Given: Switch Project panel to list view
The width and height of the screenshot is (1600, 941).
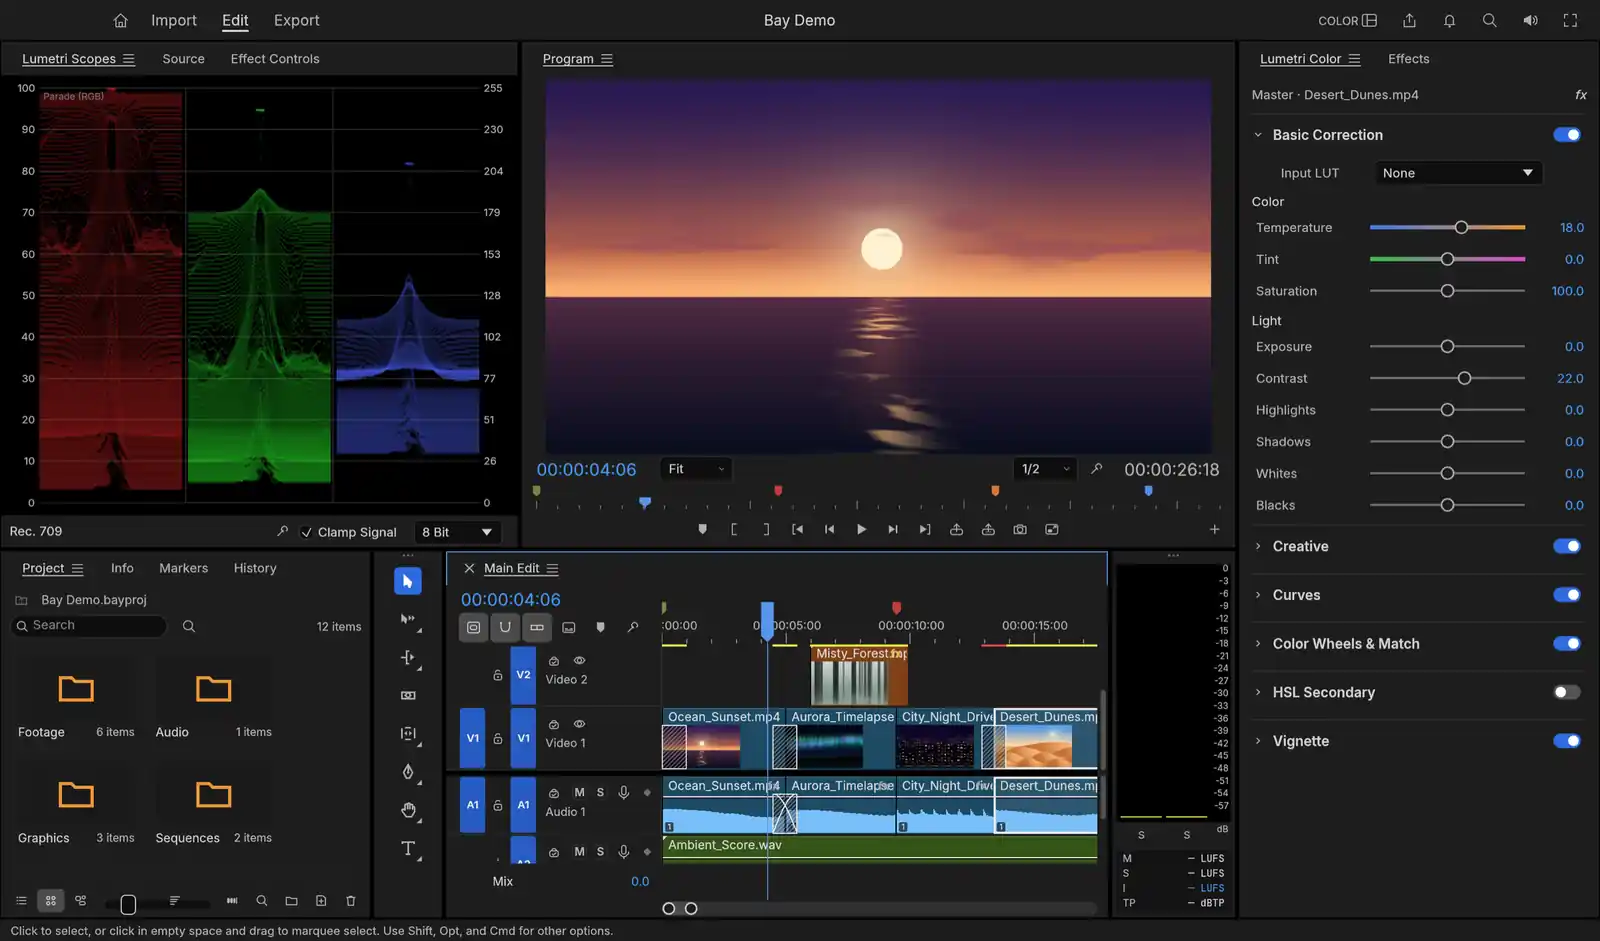Looking at the screenshot, I should pyautogui.click(x=21, y=901).
